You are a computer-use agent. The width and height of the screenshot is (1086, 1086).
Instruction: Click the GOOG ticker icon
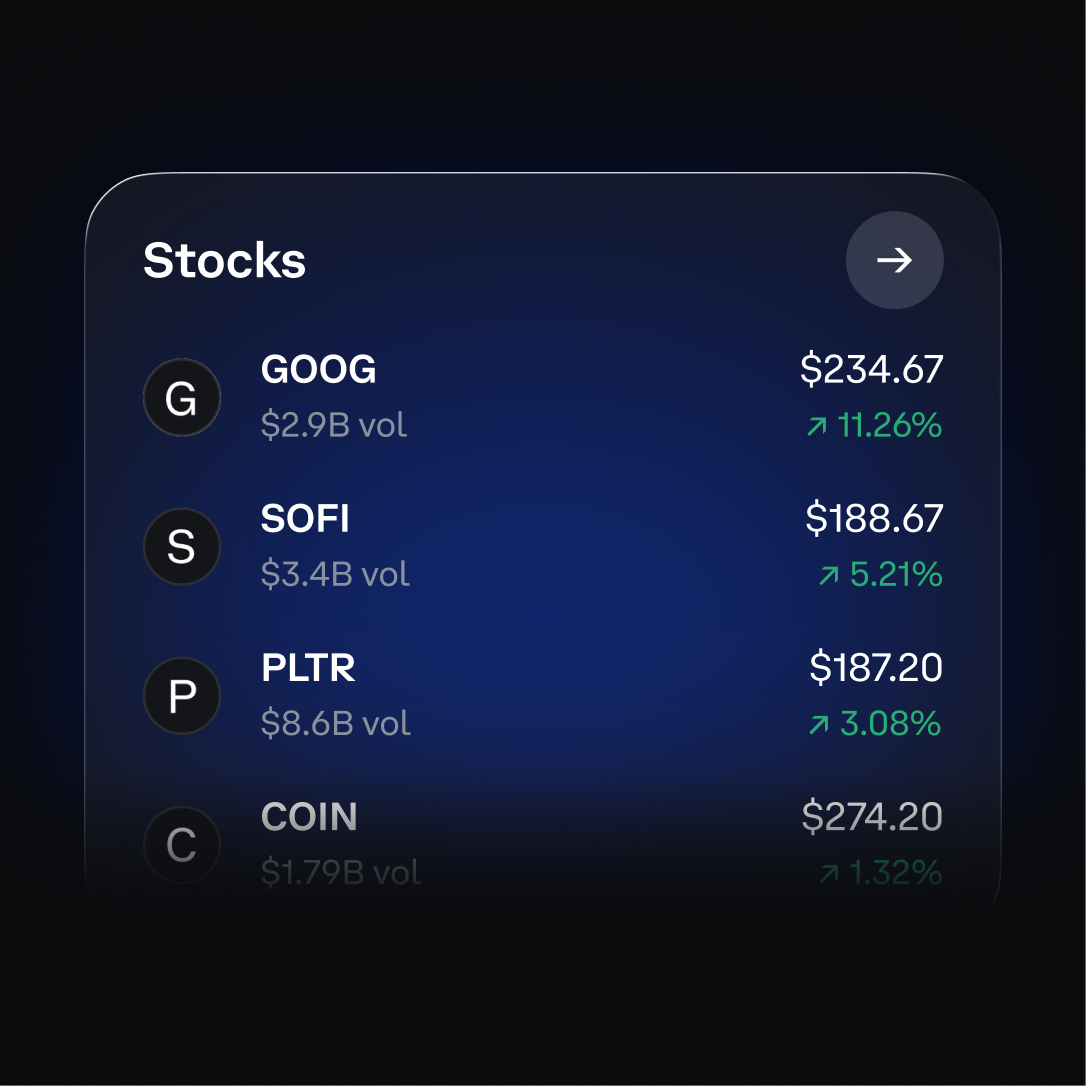coord(182,397)
